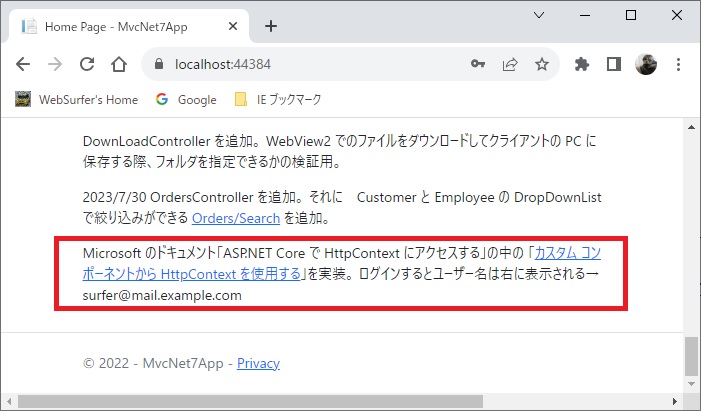This screenshot has height=411, width=701.
Task: Expand the tab search chevron
Action: point(539,15)
